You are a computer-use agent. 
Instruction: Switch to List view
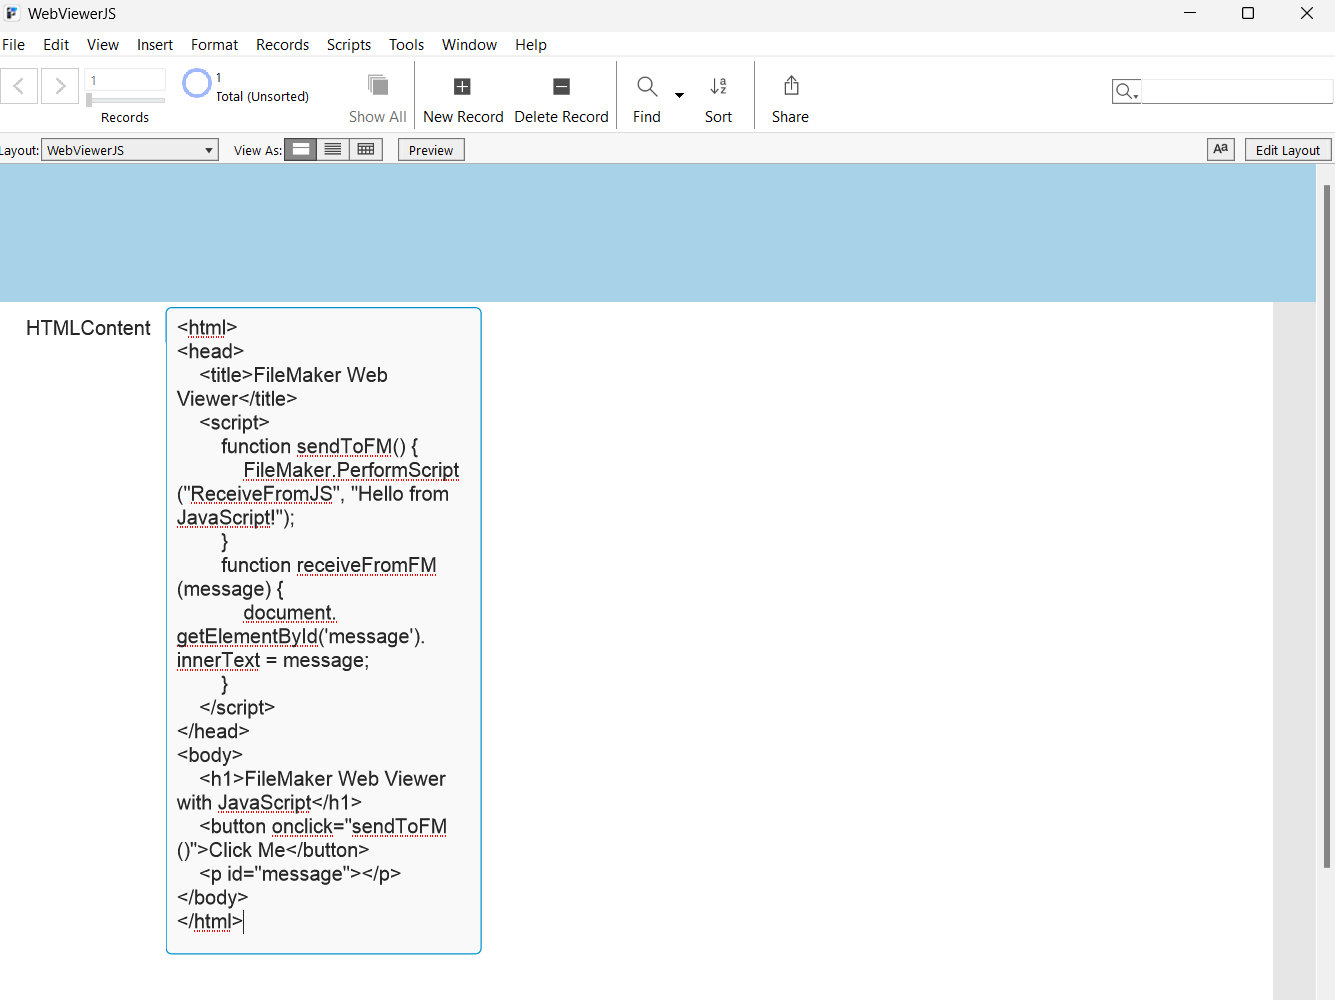coord(333,149)
